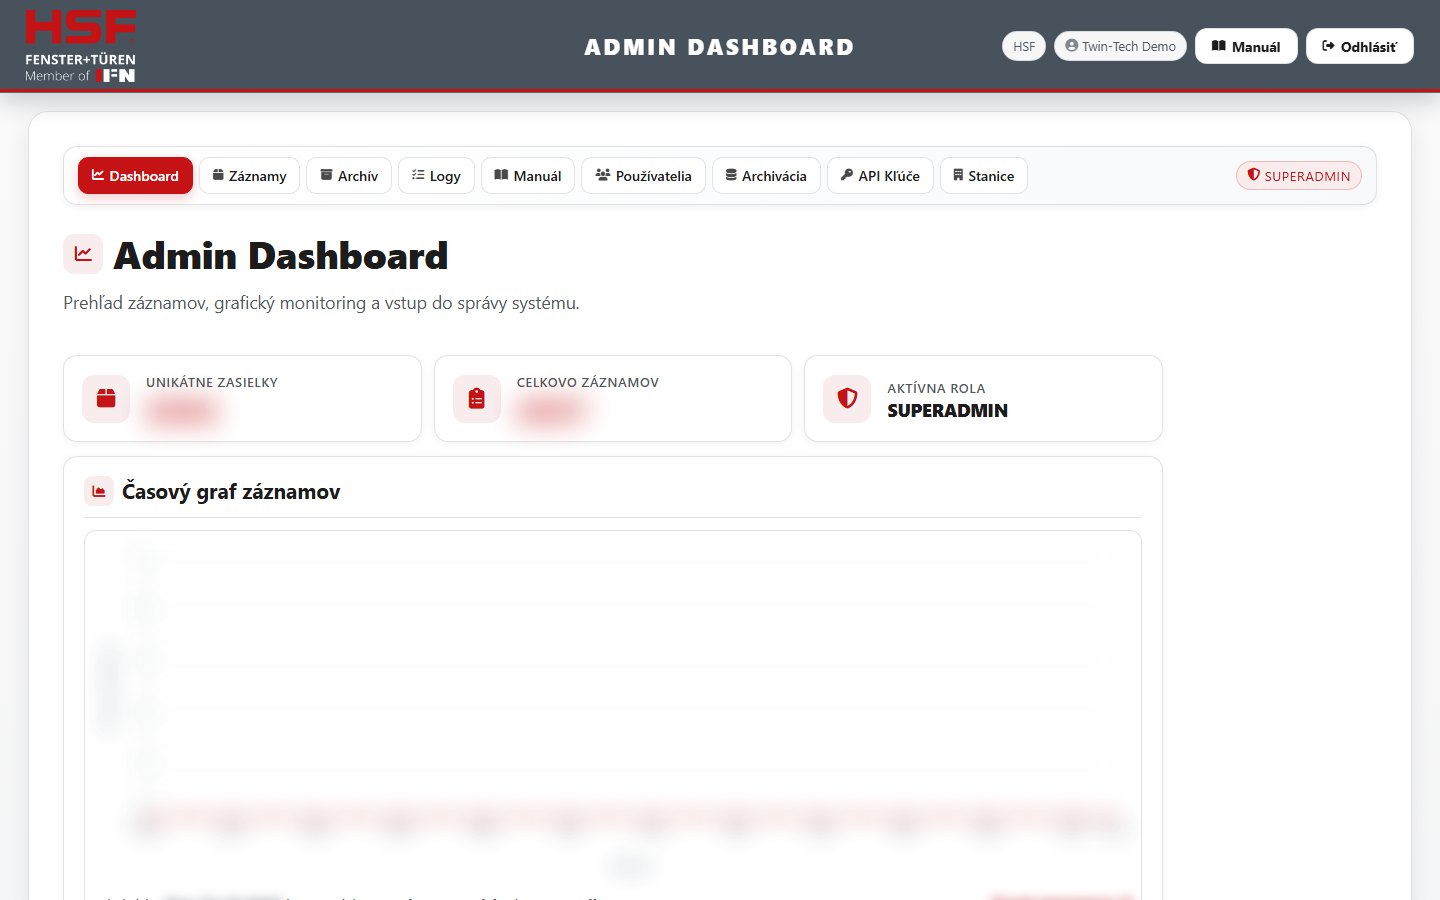Open the Stanice tab
The width and height of the screenshot is (1440, 900).
(983, 176)
